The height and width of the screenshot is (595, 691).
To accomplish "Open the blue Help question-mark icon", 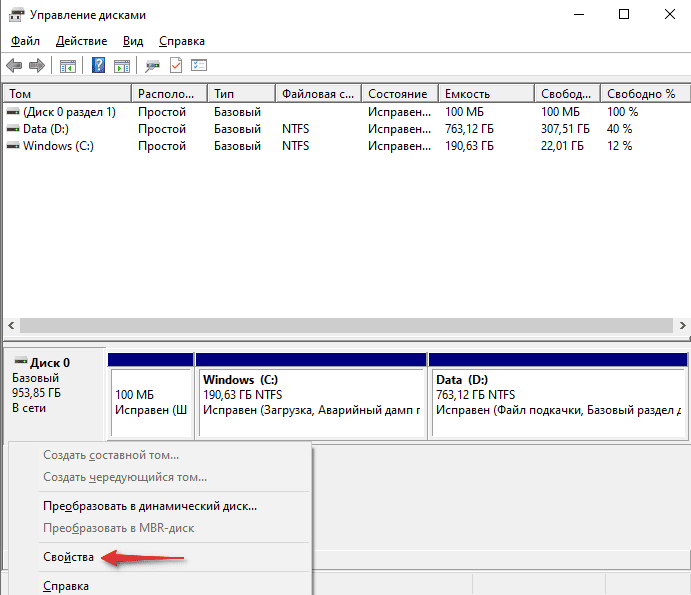I will pyautogui.click(x=98, y=66).
